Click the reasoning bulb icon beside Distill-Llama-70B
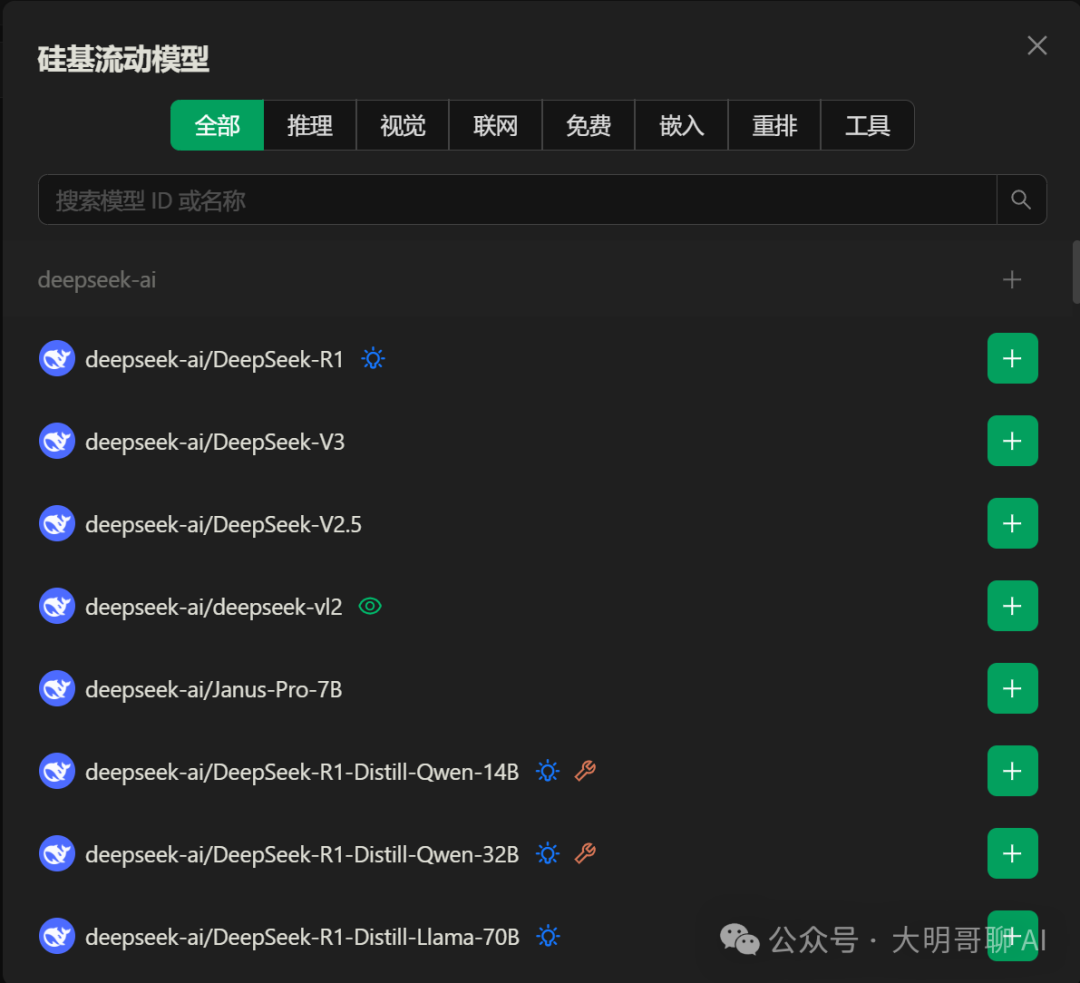 tap(548, 936)
